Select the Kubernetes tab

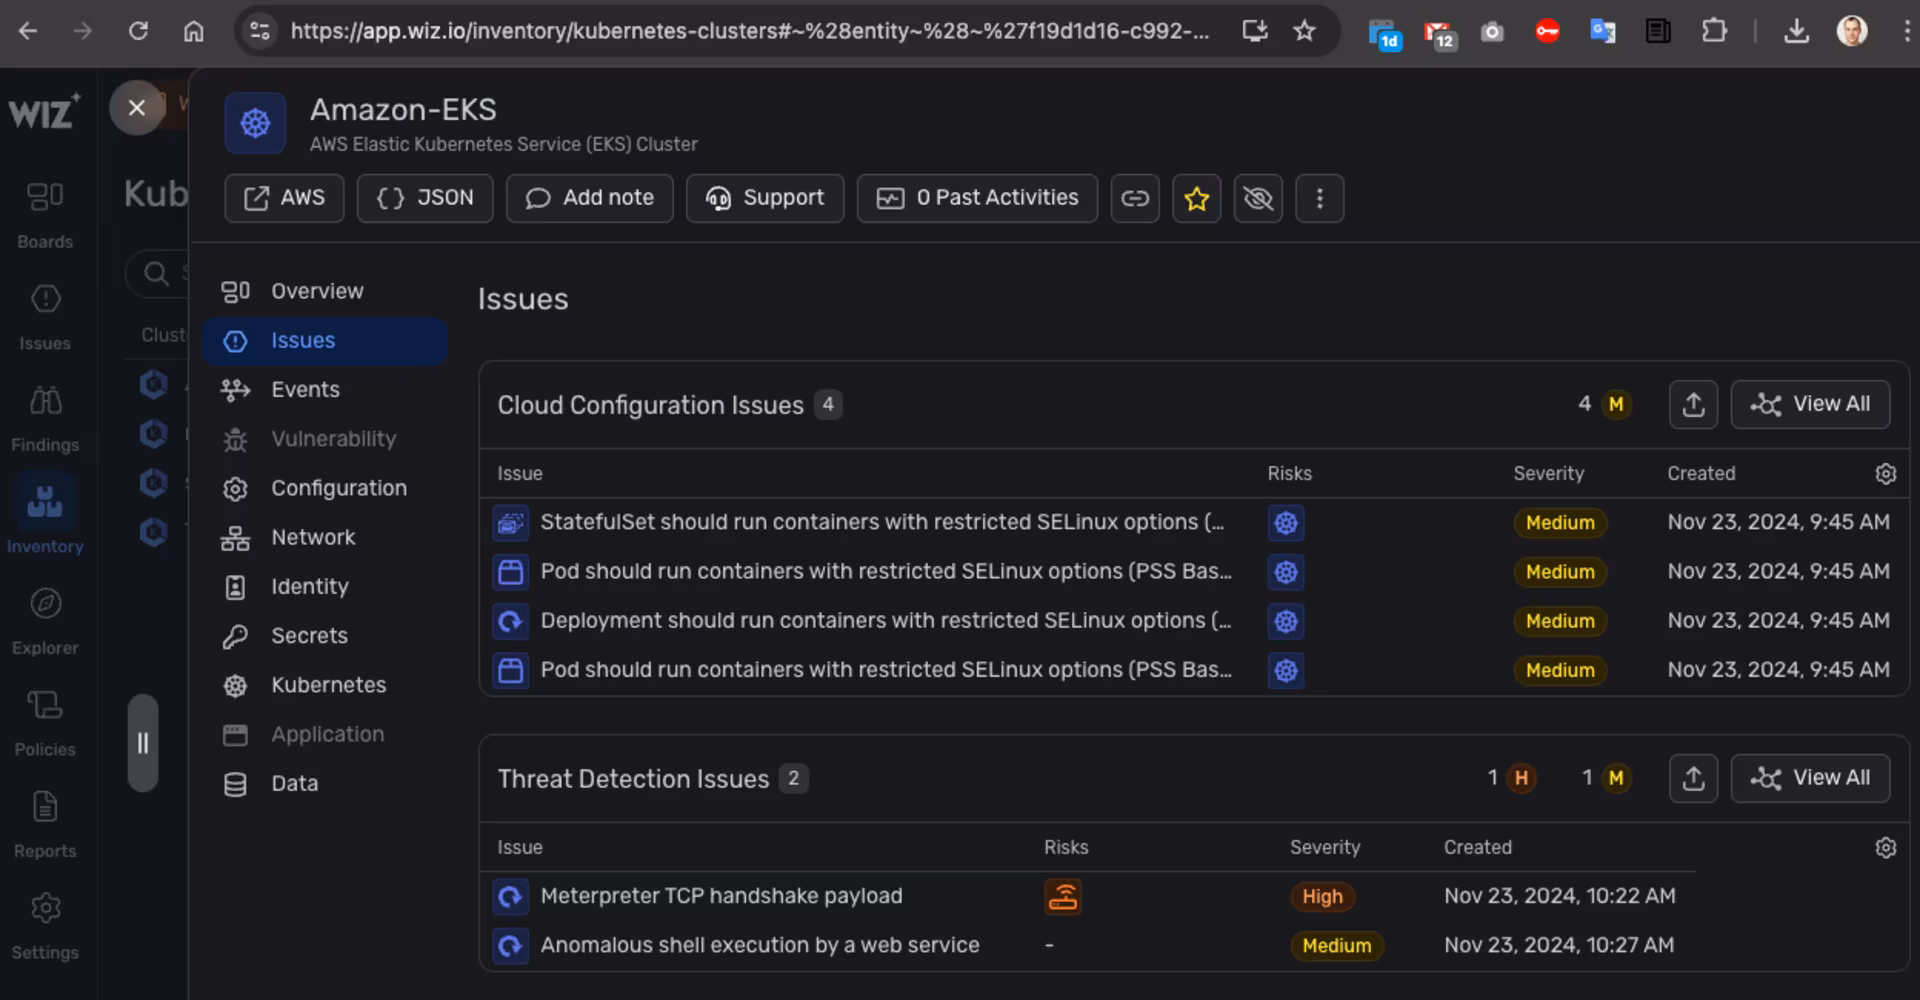pyautogui.click(x=328, y=685)
